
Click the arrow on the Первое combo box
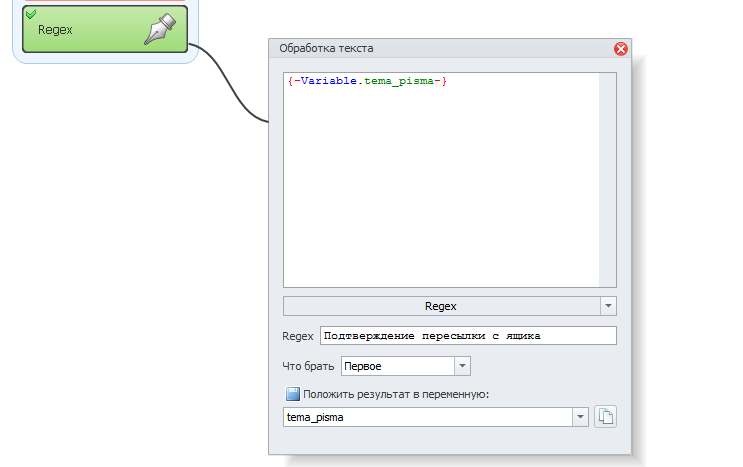tap(461, 366)
